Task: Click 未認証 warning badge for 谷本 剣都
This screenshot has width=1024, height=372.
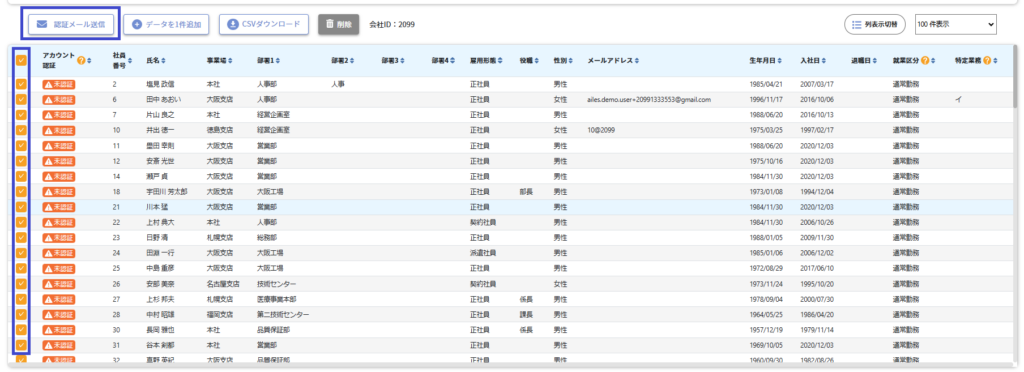Action: 59,345
